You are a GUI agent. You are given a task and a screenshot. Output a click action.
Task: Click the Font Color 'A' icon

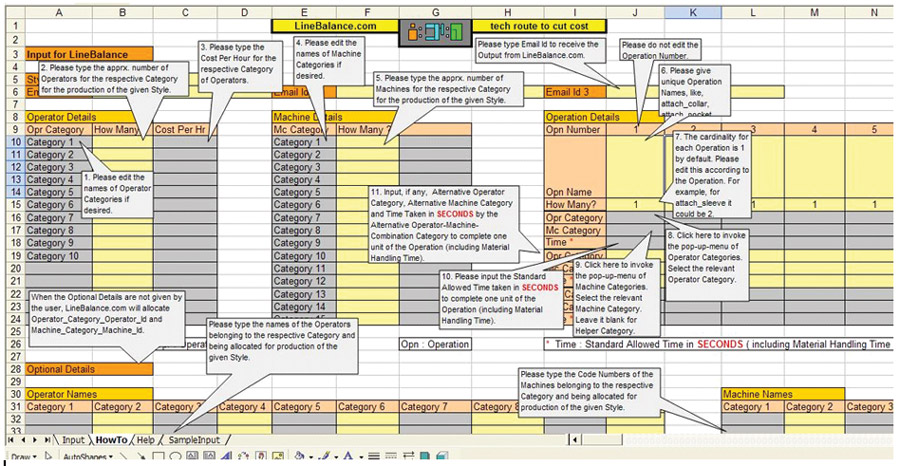(x=348, y=456)
